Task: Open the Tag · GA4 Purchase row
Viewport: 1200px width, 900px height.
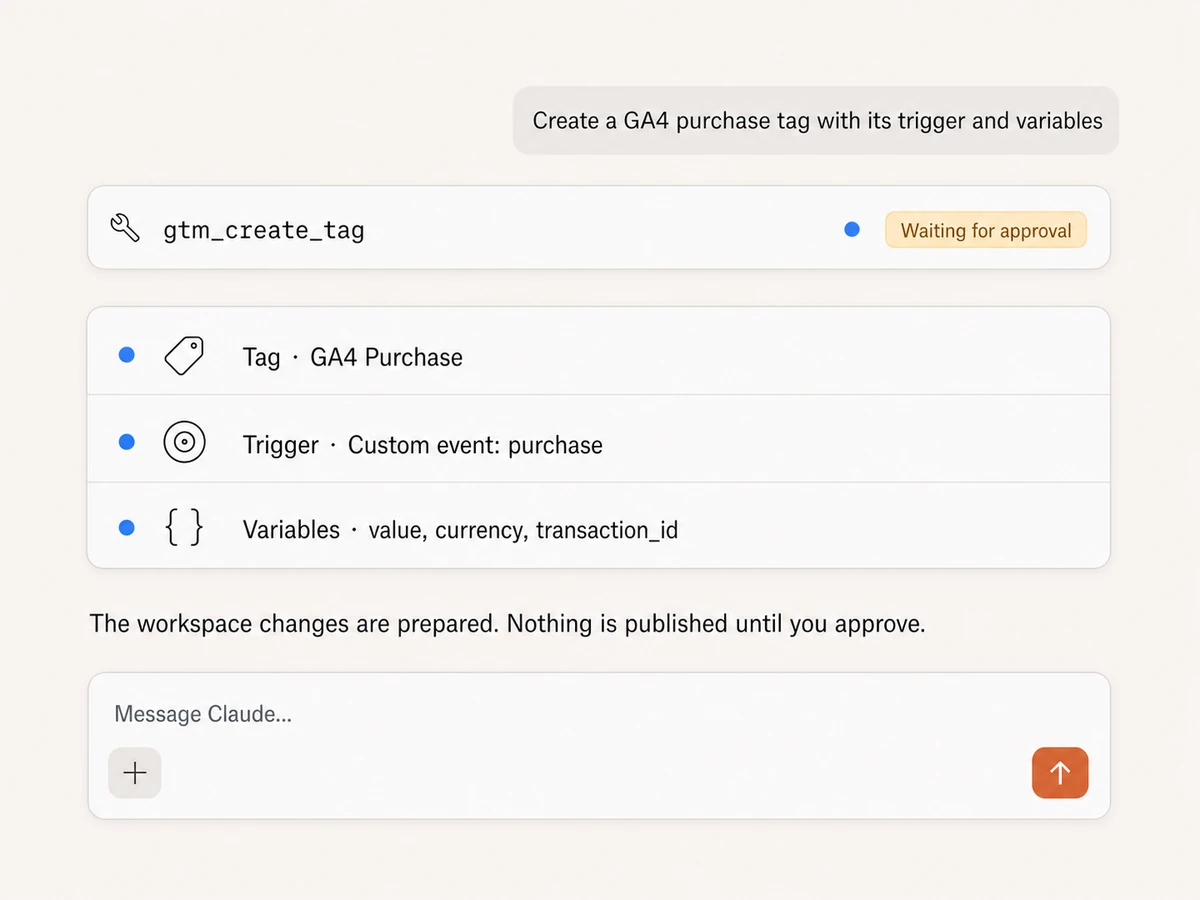Action: click(x=599, y=351)
